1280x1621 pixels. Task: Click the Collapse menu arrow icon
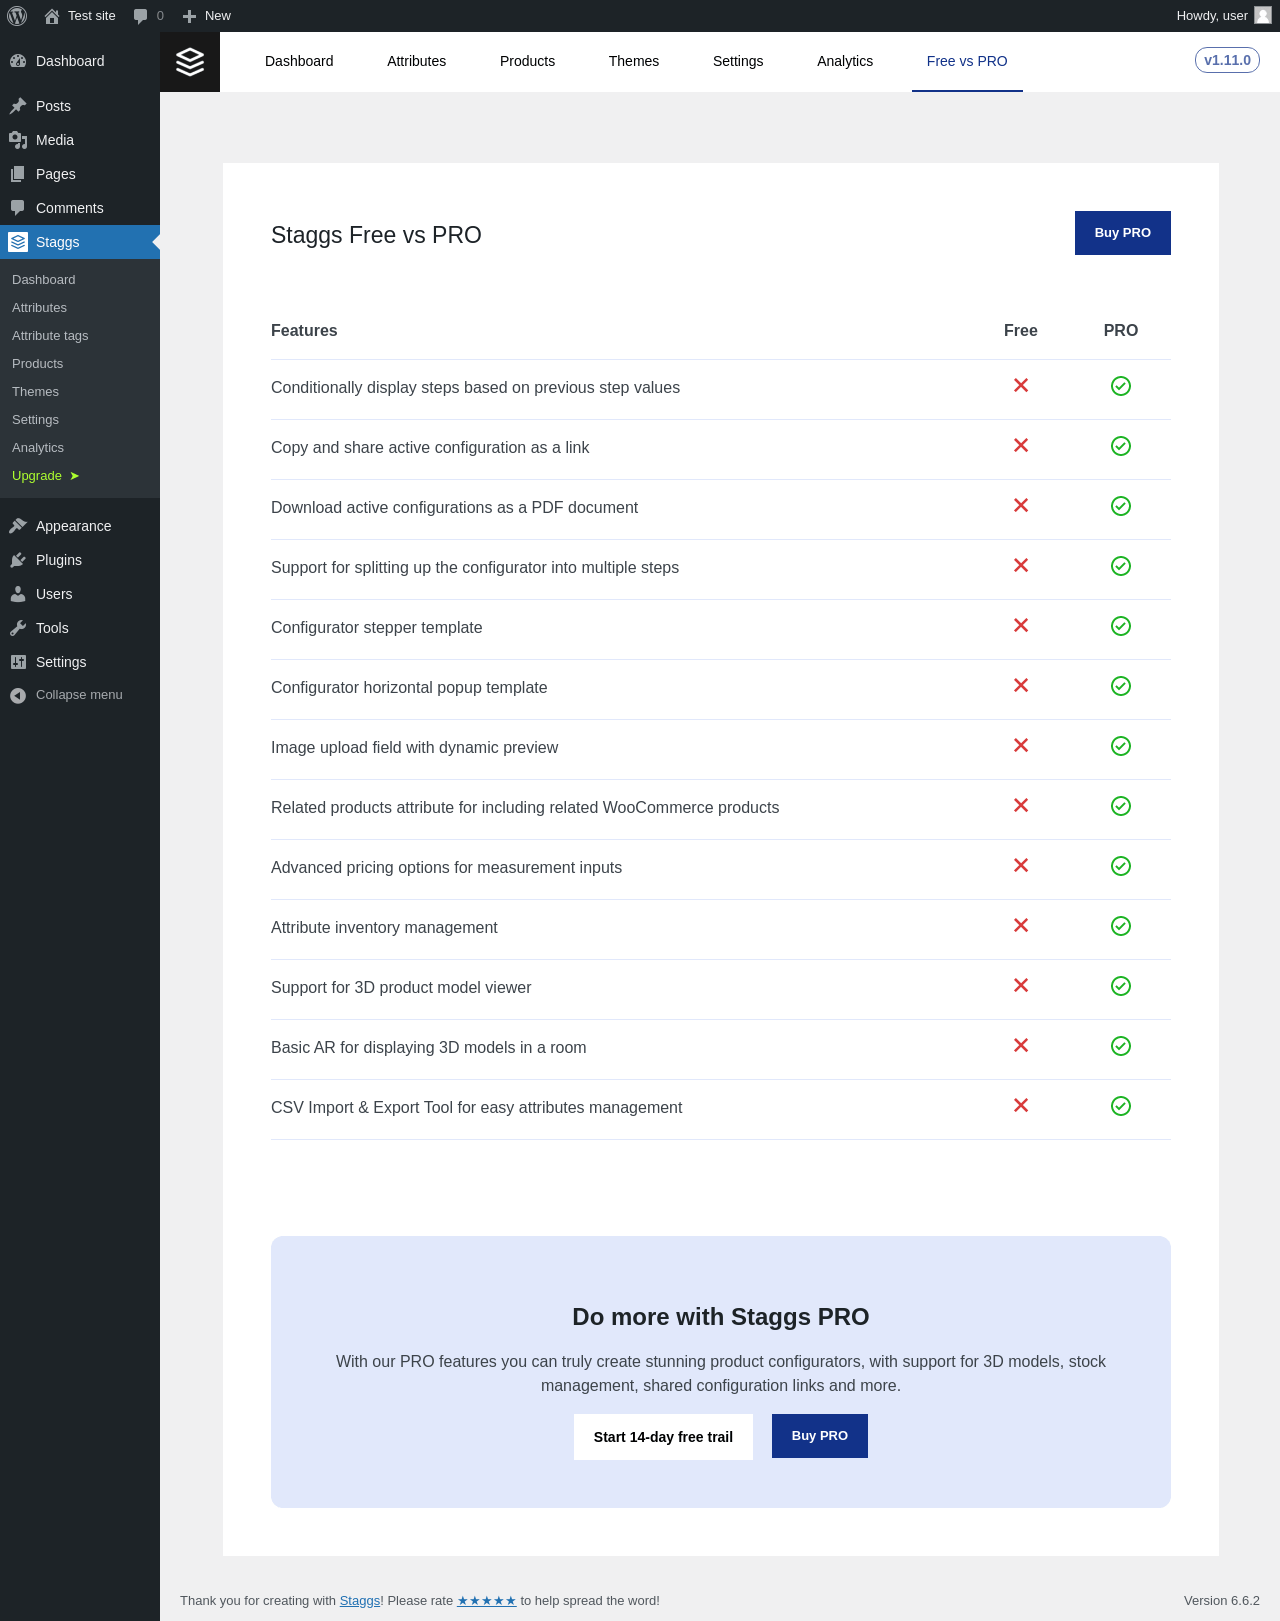tap(18, 695)
